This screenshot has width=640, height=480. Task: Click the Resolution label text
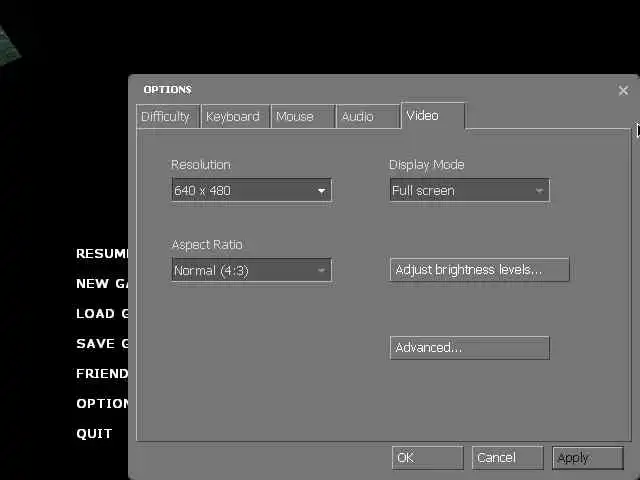click(201, 164)
